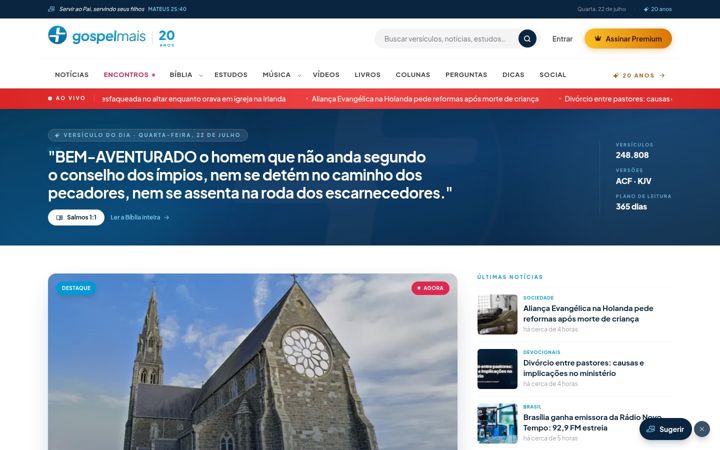Image resolution: width=720 pixels, height=450 pixels.
Task: Open the Notícias menu item
Action: pyautogui.click(x=72, y=74)
